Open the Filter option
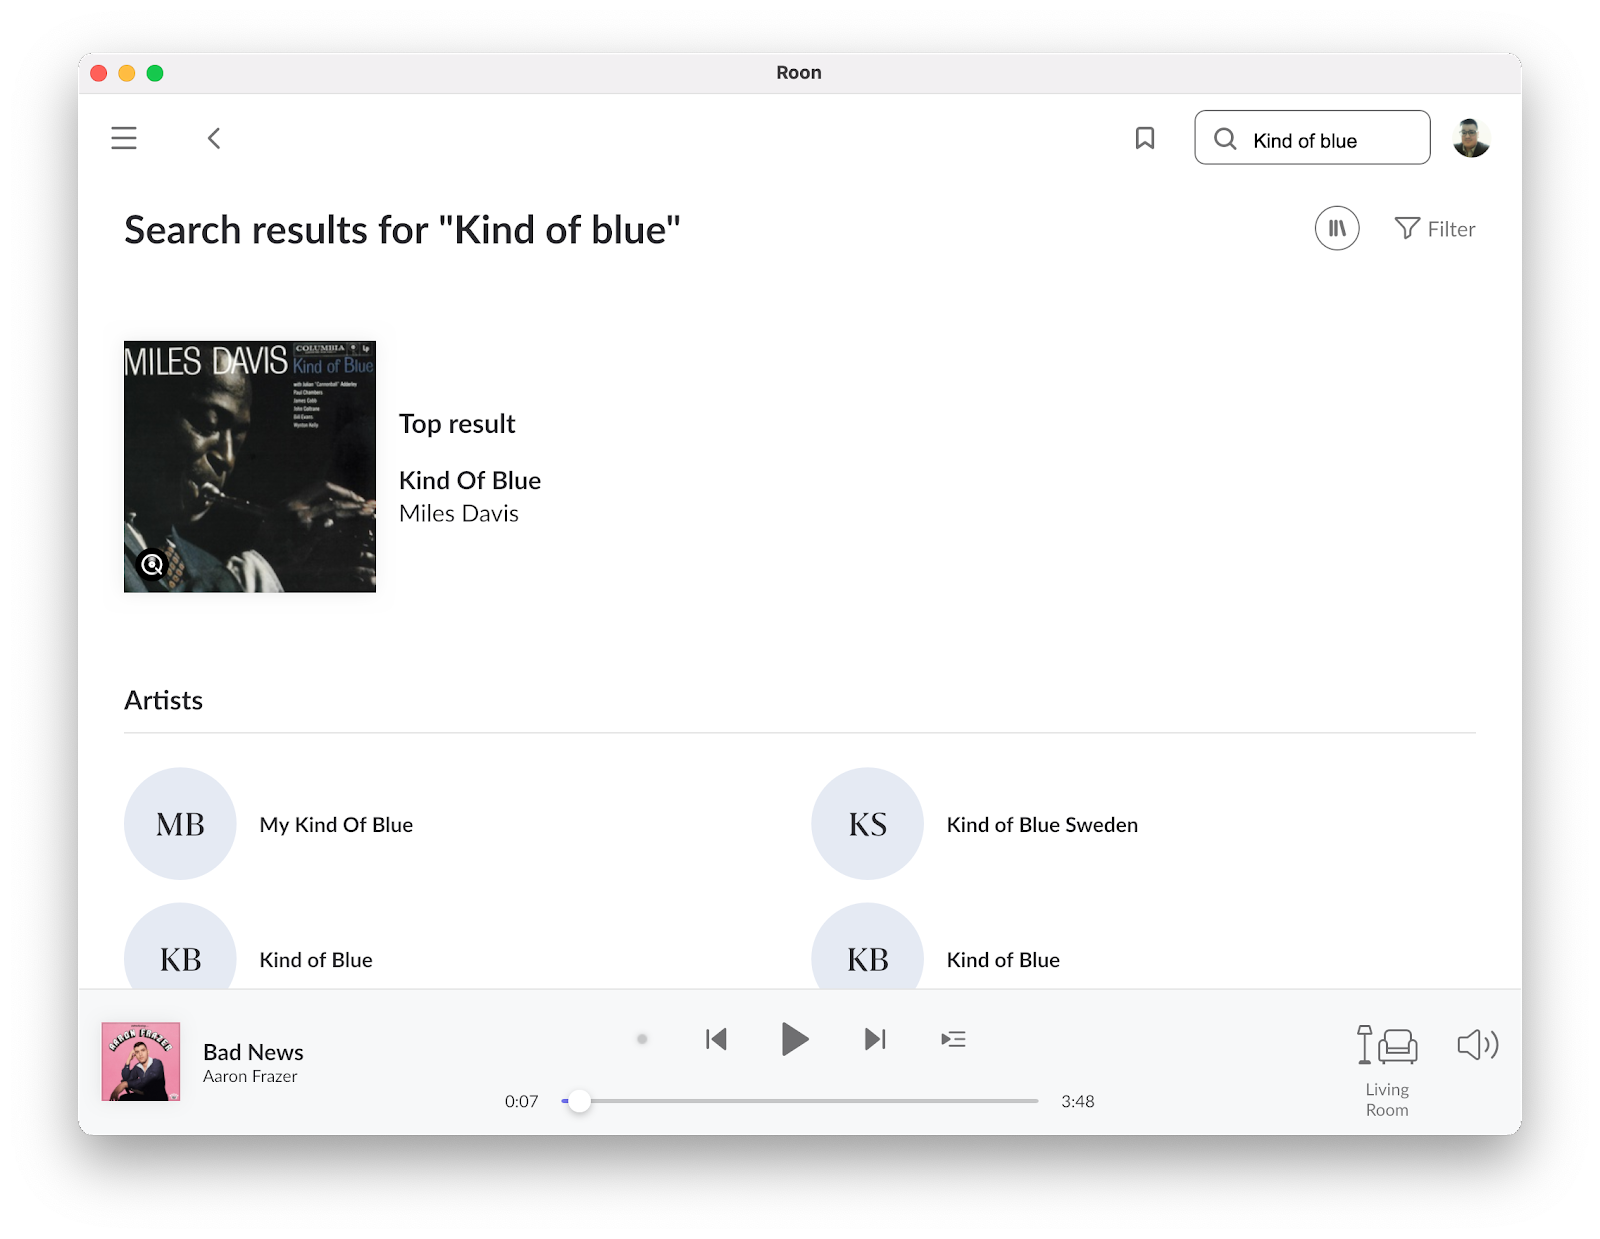 [1435, 229]
